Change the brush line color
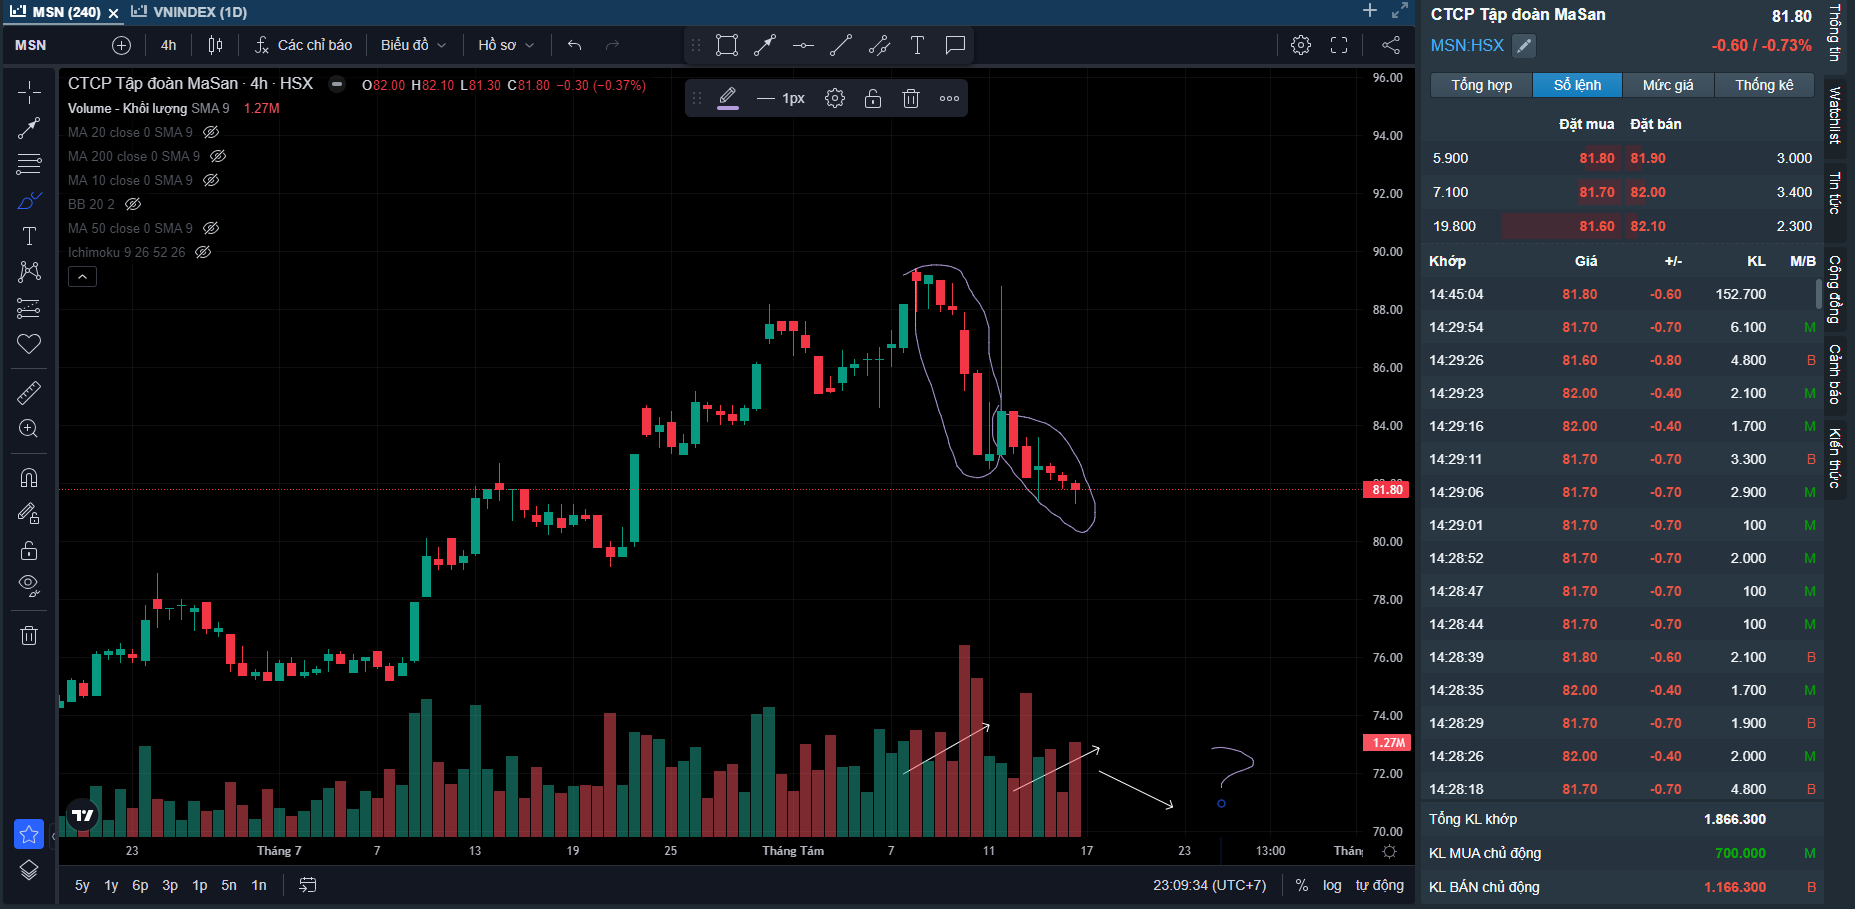The height and width of the screenshot is (909, 1855). [x=728, y=98]
